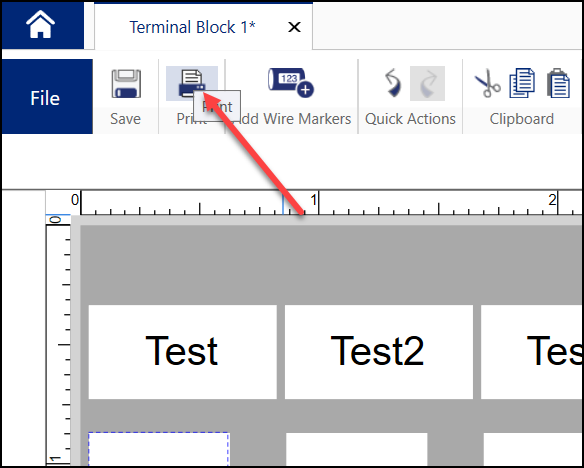Add Wire Markers icon

291,83
